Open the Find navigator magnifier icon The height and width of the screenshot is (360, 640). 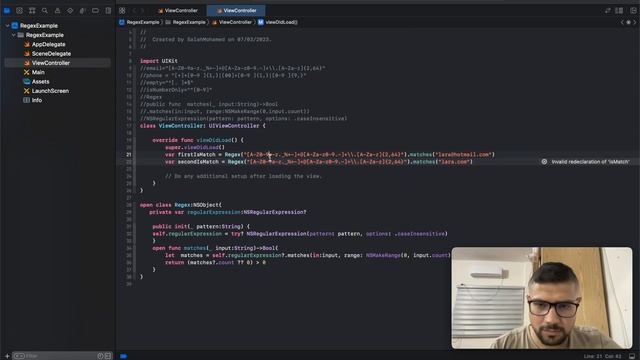pyautogui.click(x=44, y=11)
